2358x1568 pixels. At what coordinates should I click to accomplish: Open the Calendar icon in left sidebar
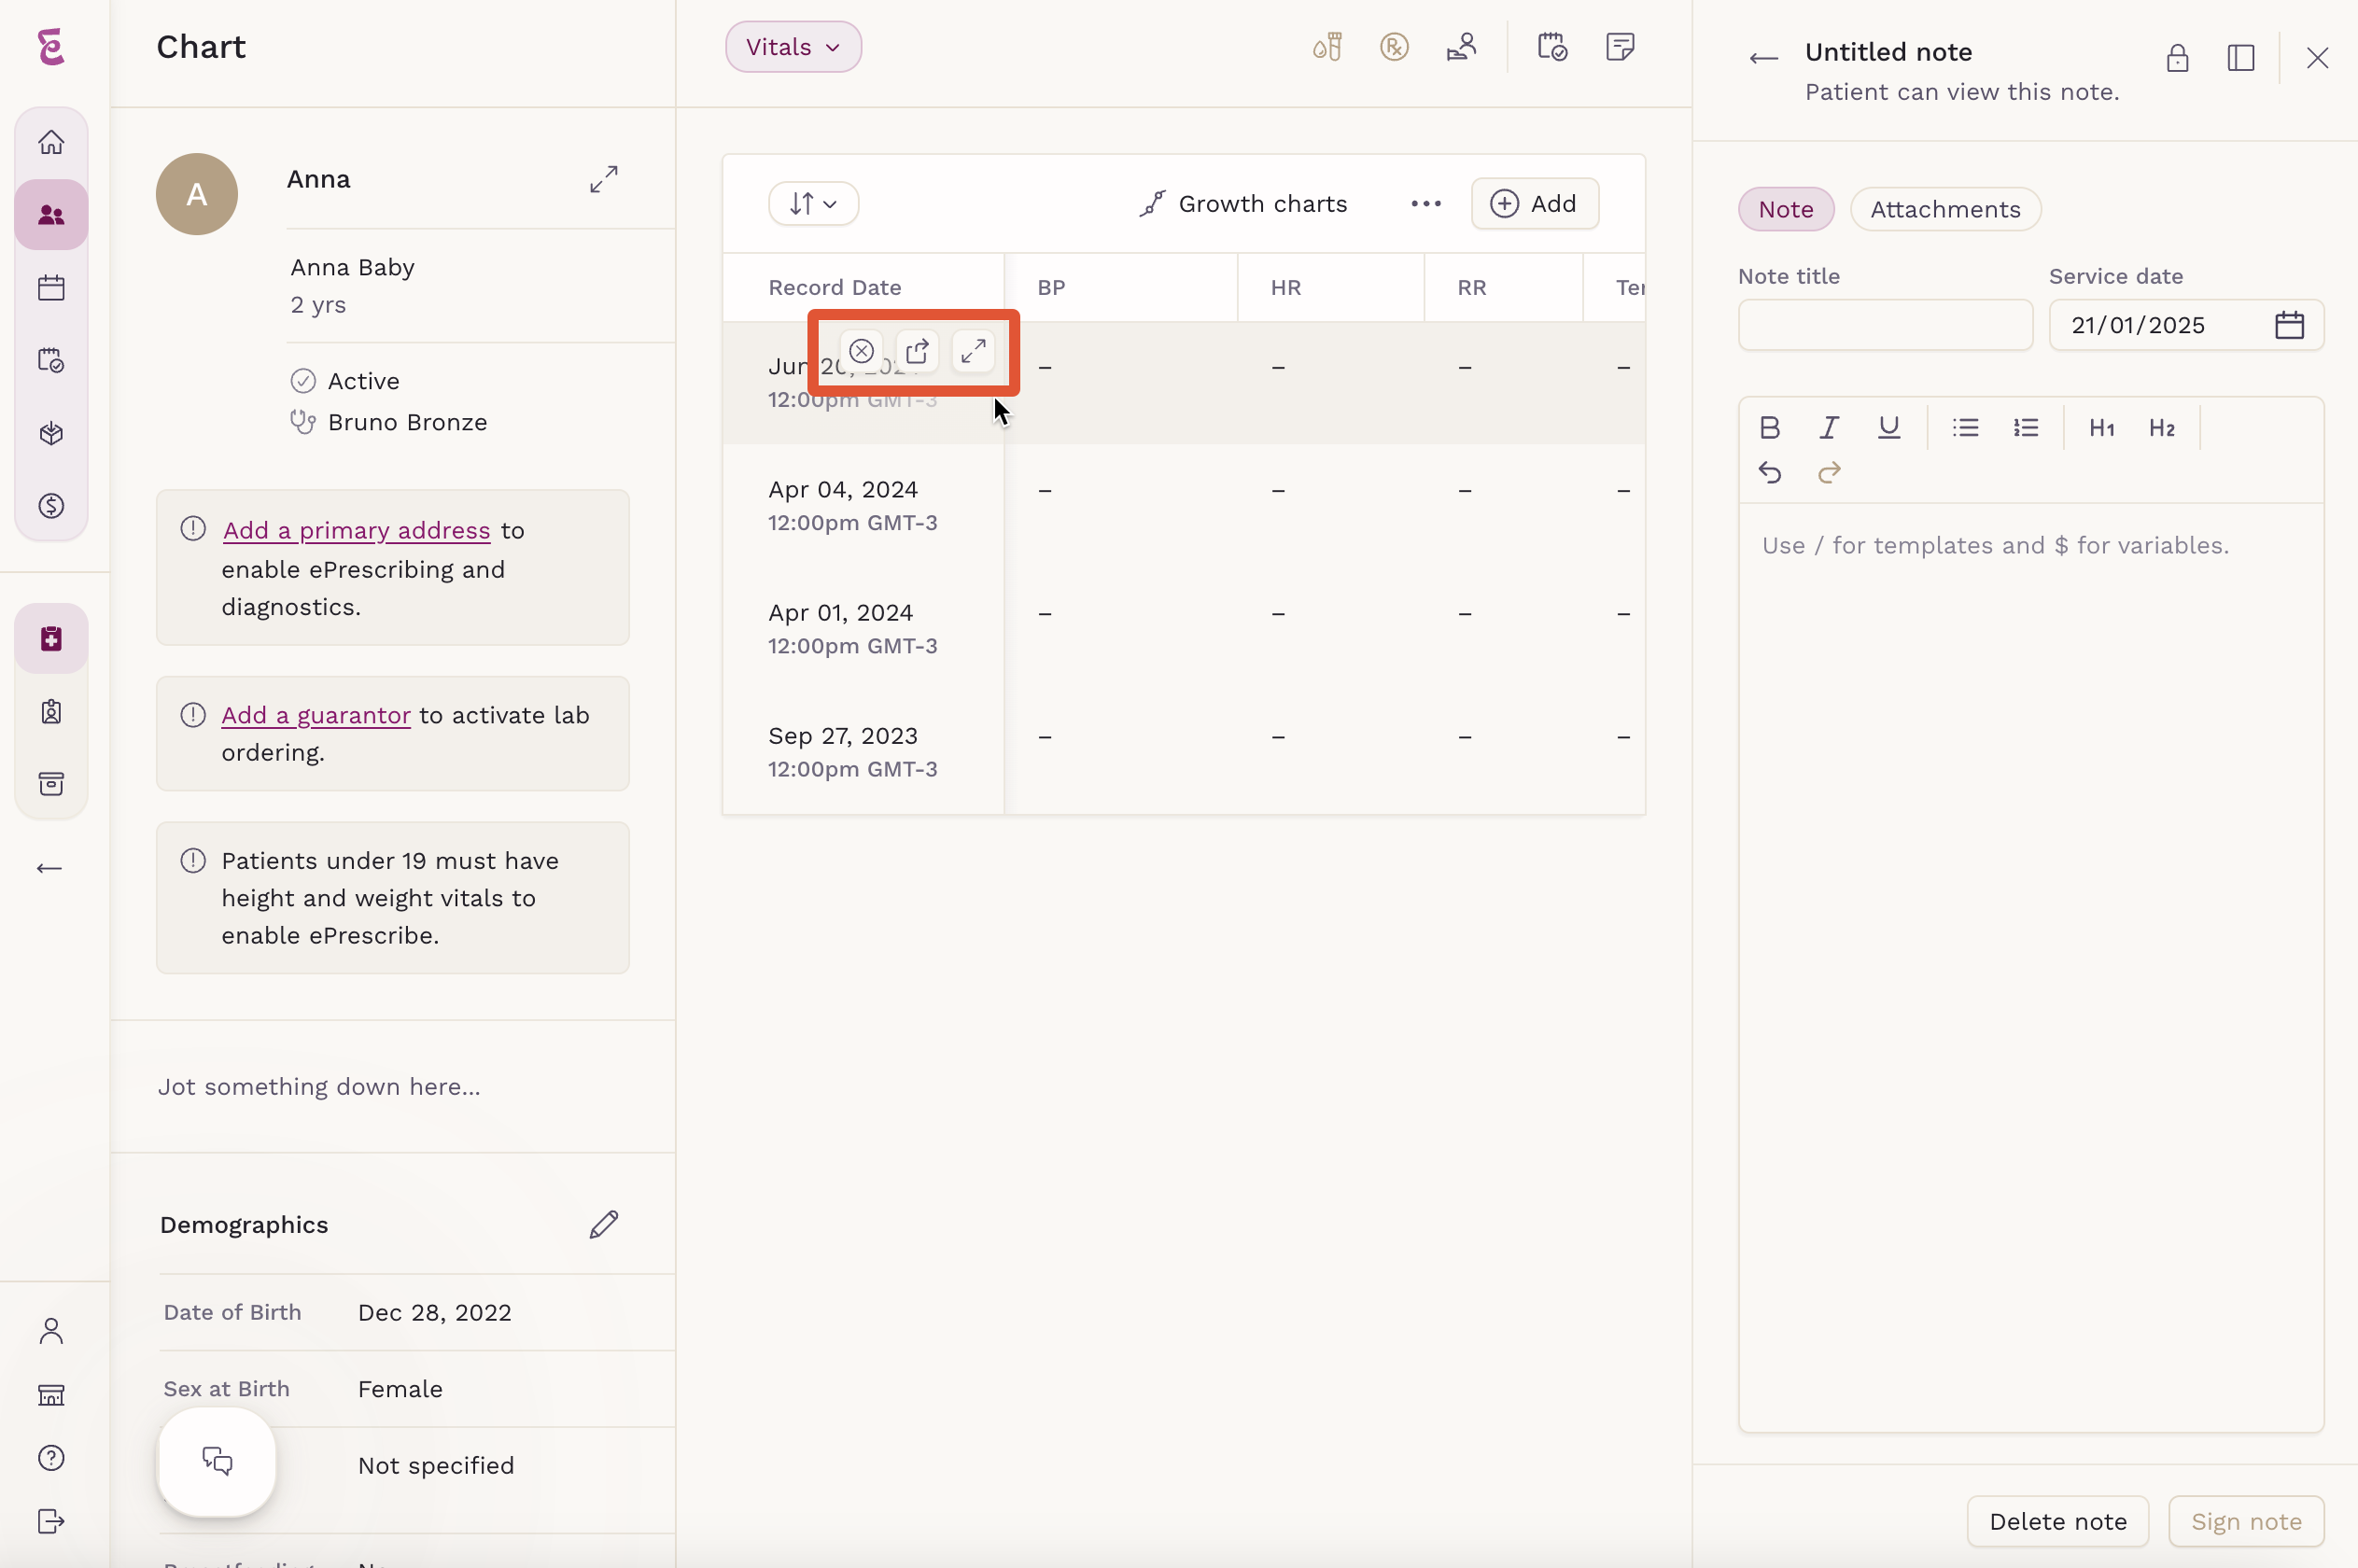51,288
